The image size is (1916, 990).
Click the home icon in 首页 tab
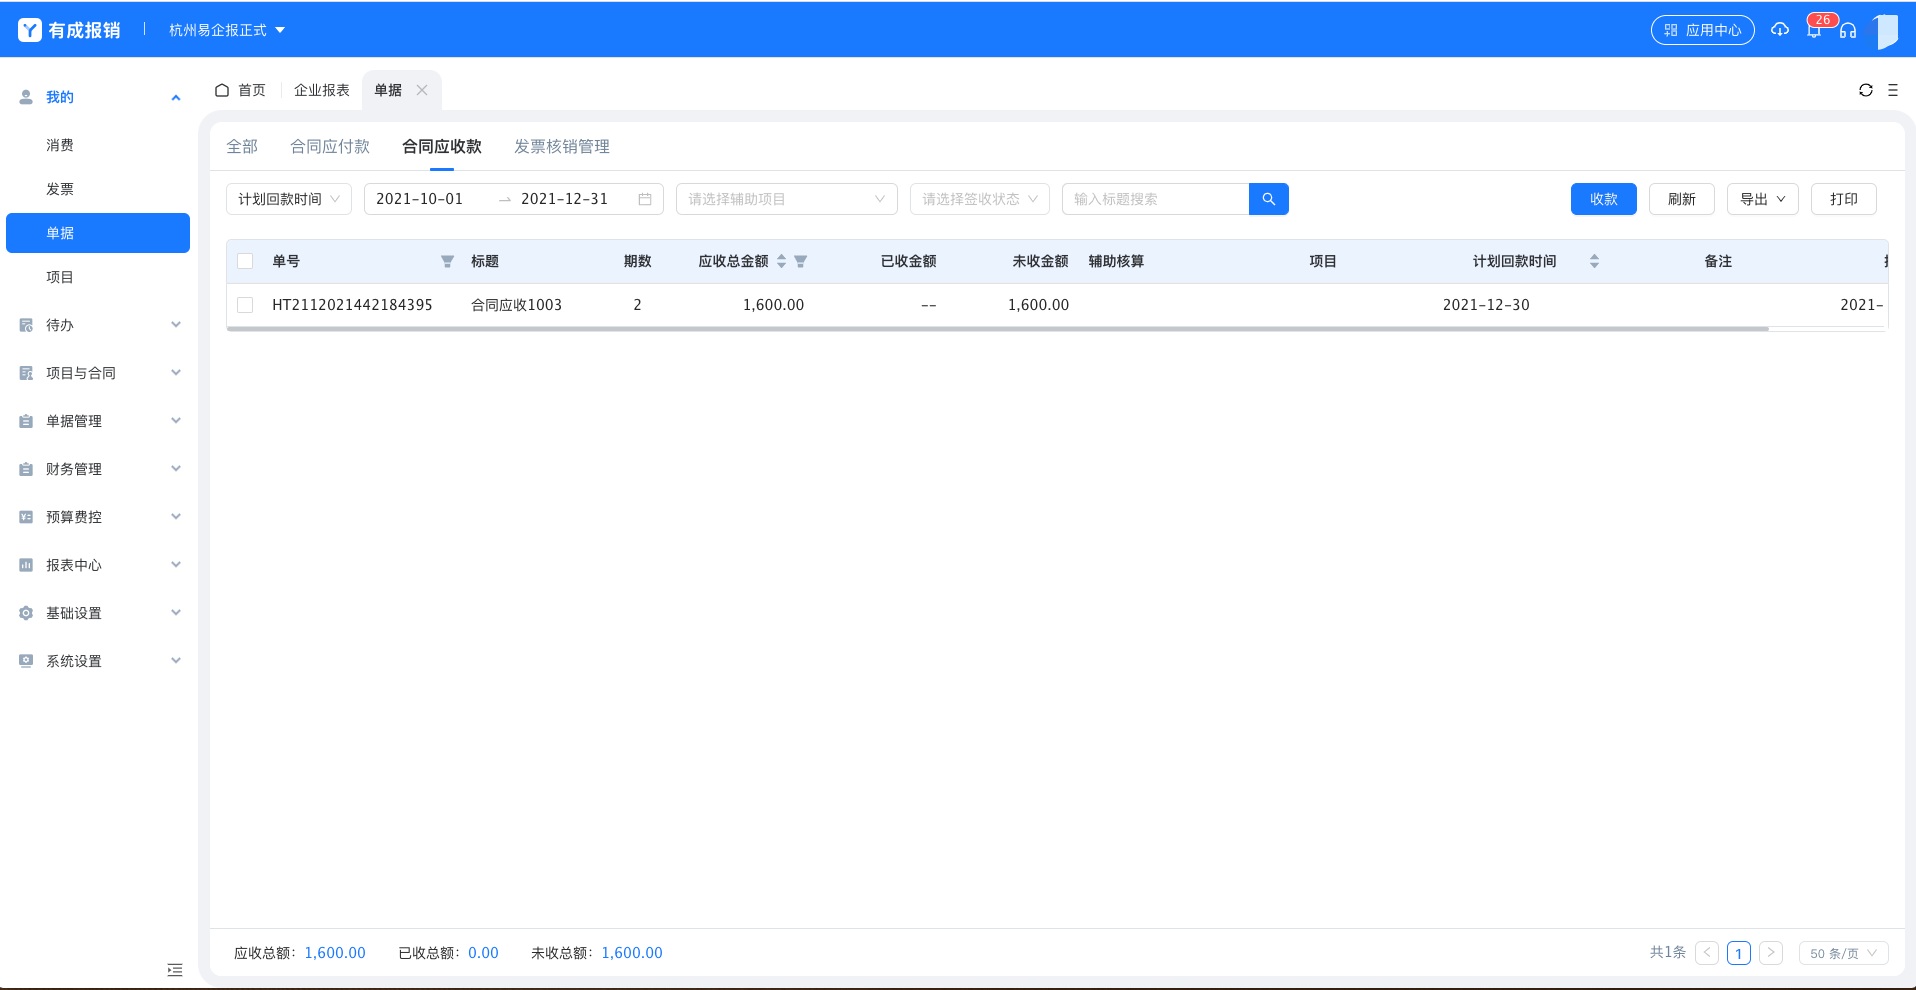pyautogui.click(x=222, y=90)
